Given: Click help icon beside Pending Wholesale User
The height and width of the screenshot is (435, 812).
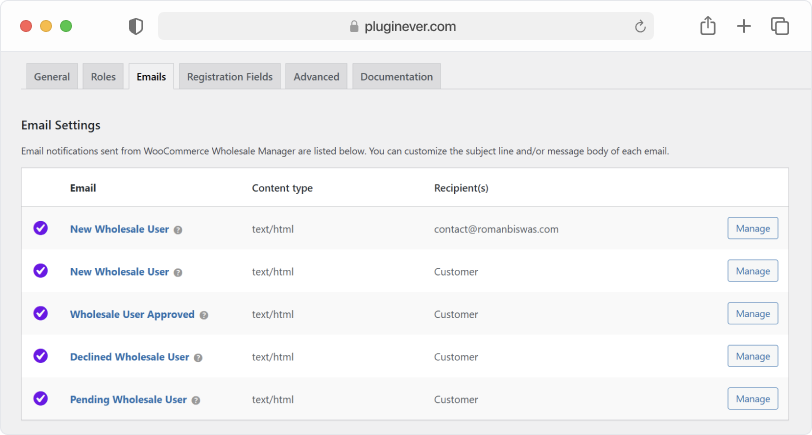Looking at the screenshot, I should coord(196,400).
